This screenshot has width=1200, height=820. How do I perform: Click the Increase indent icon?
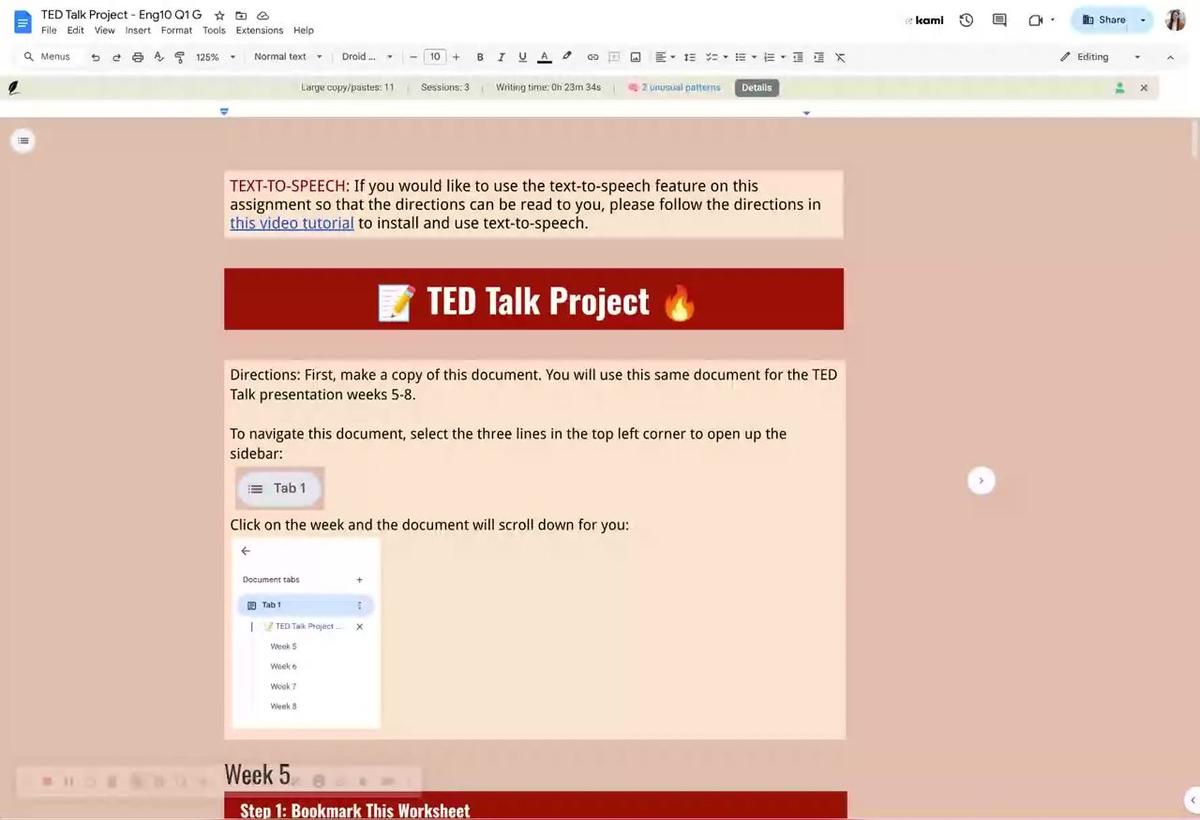819,57
